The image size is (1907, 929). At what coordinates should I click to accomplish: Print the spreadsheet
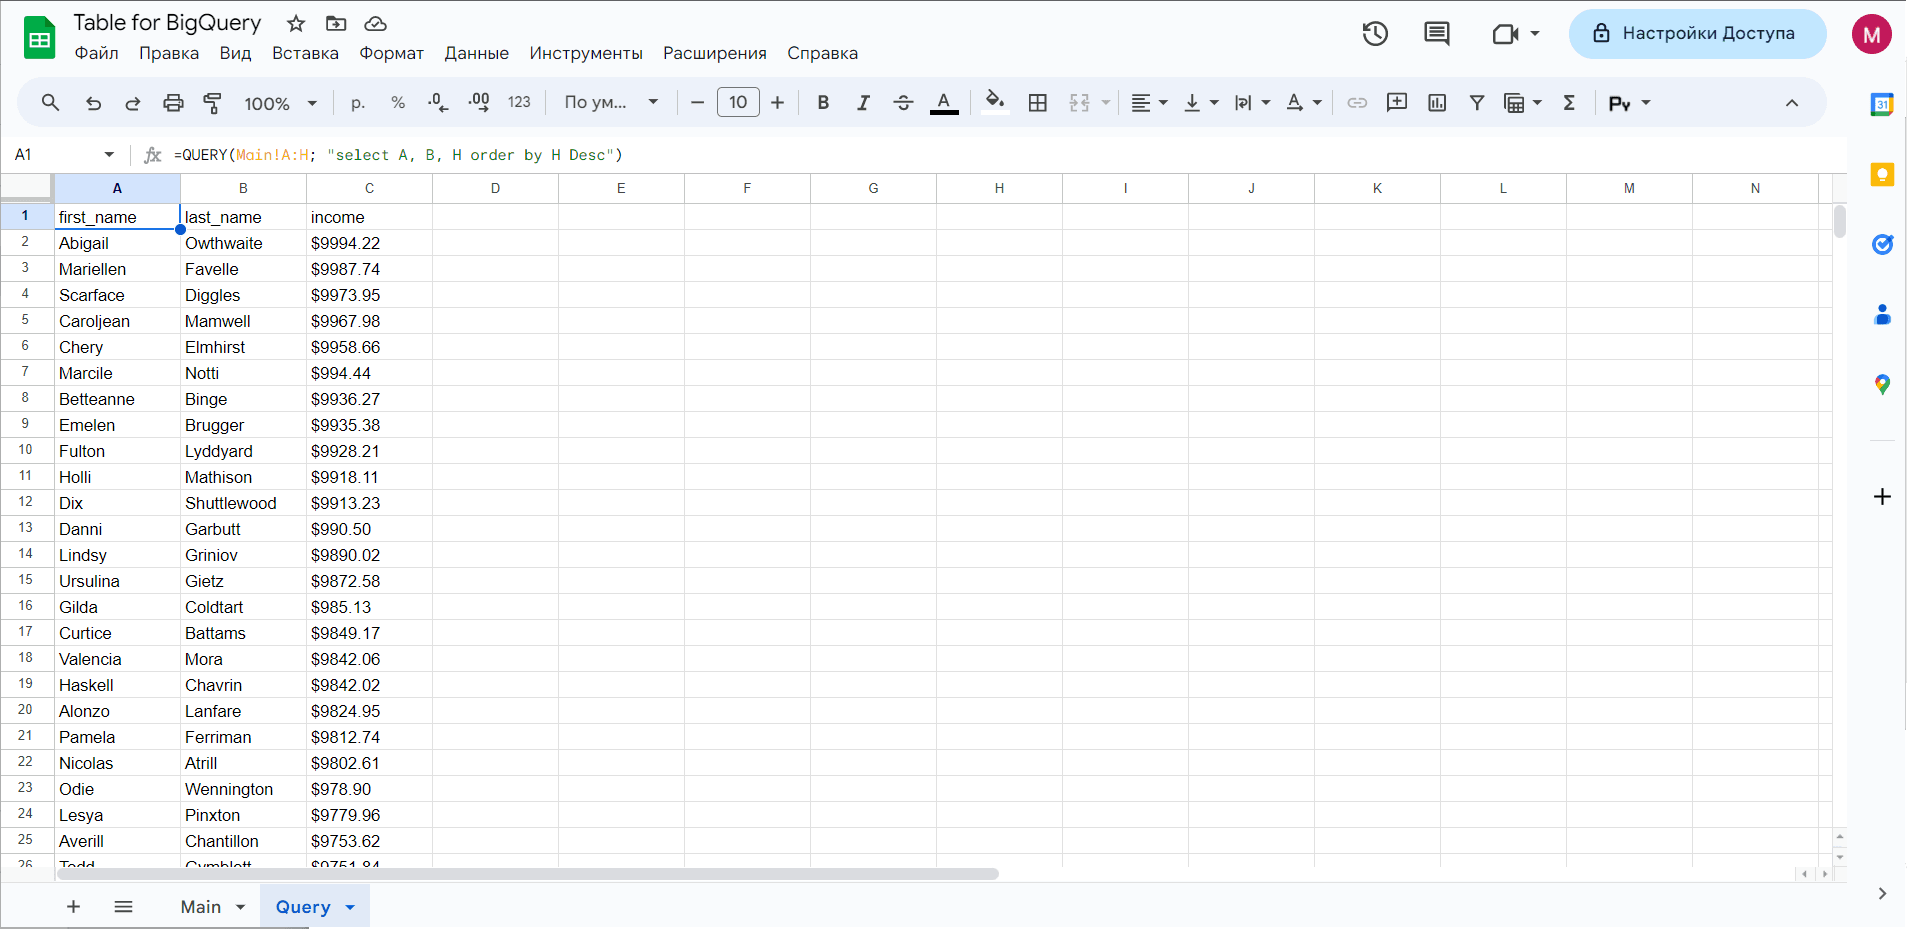(x=173, y=102)
